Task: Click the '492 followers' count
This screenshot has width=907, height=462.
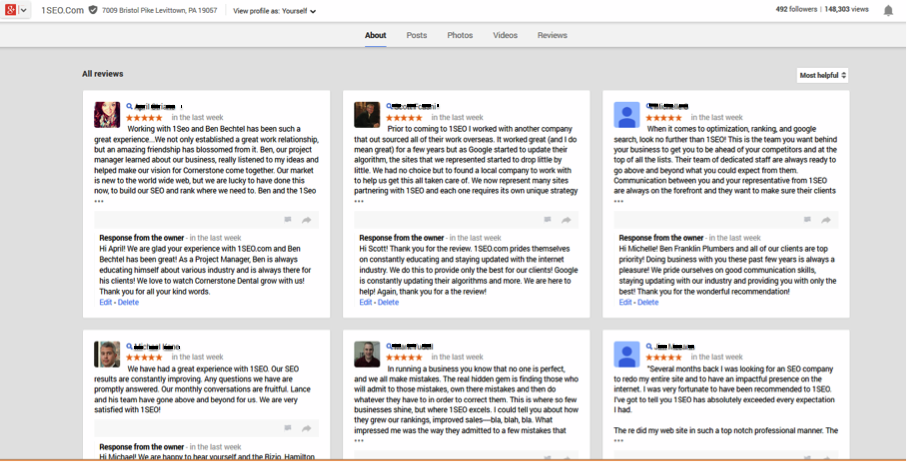Action: pos(797,9)
